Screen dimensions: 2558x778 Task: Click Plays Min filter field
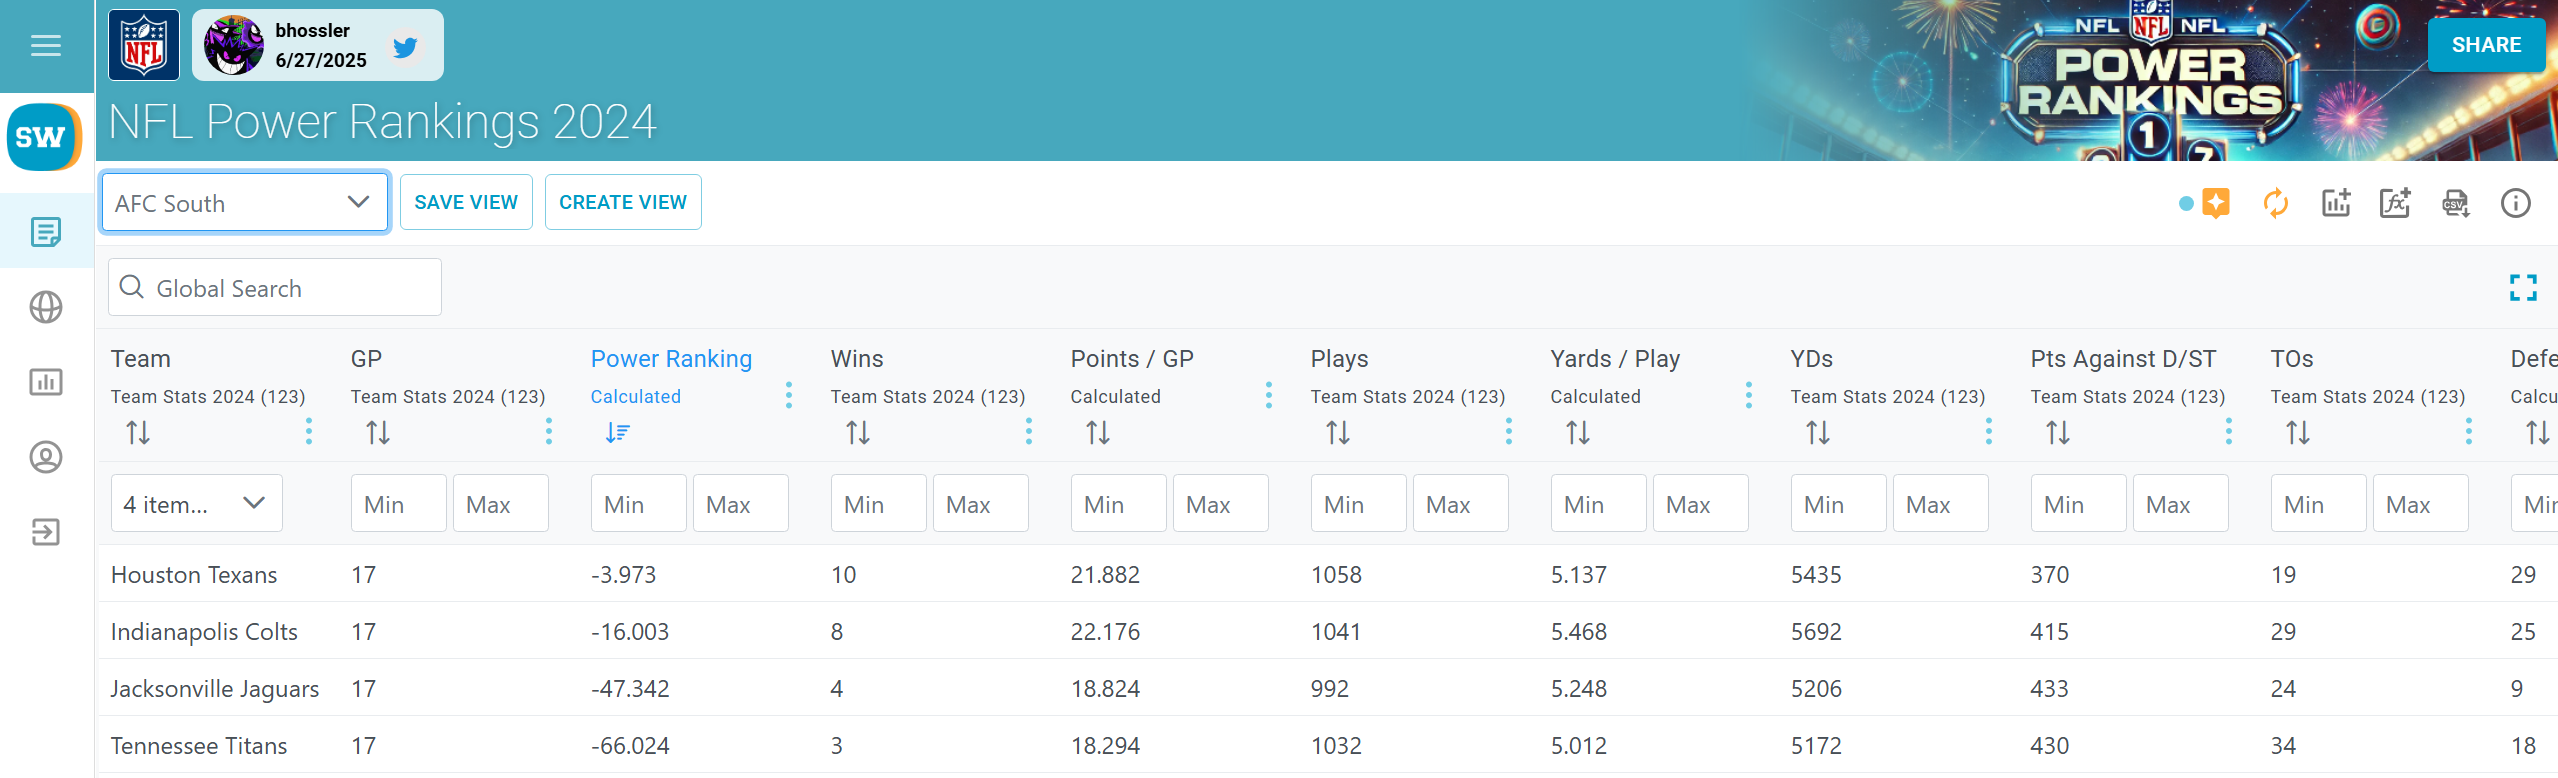1359,503
